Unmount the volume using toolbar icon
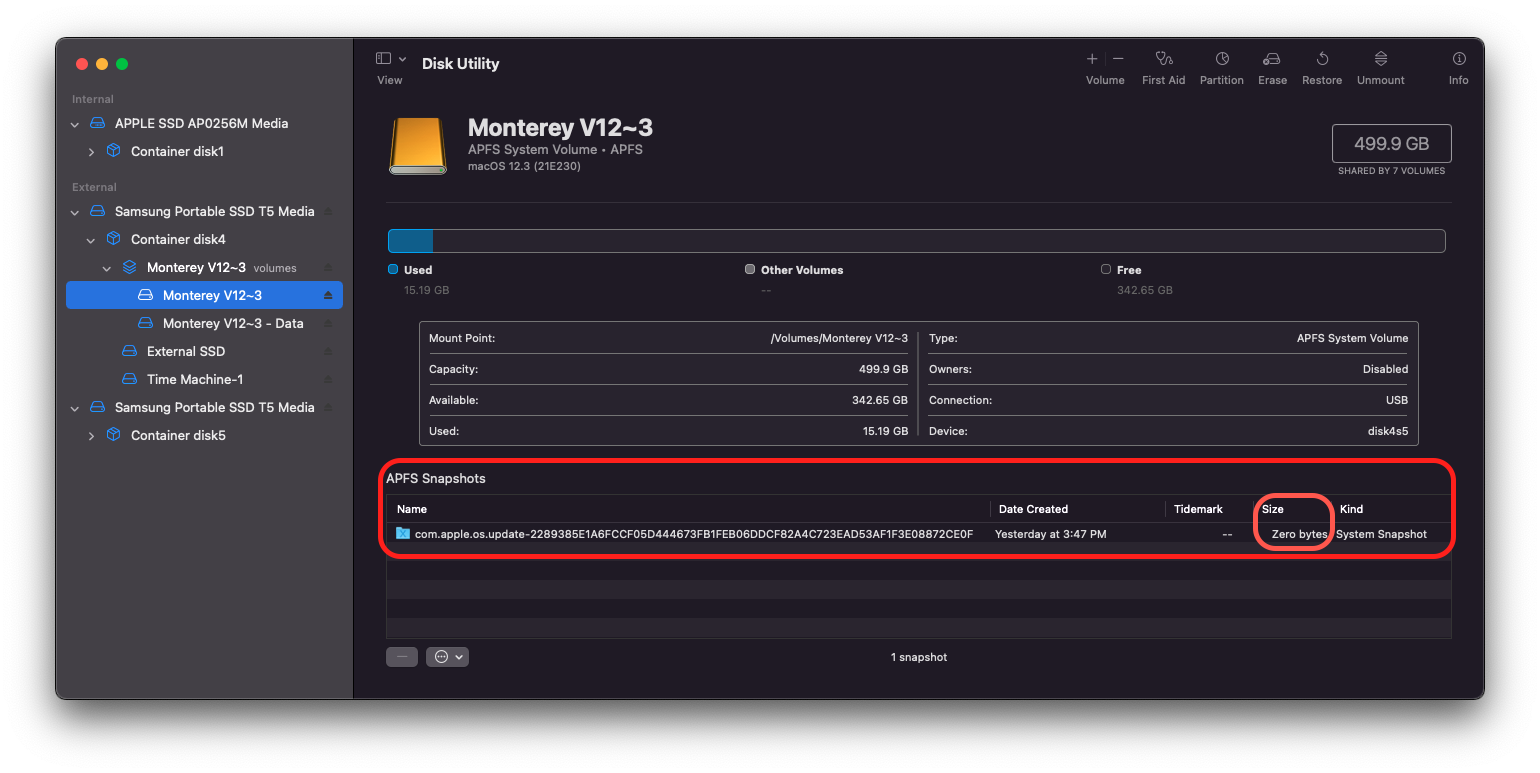This screenshot has width=1540, height=773. pyautogui.click(x=1381, y=59)
